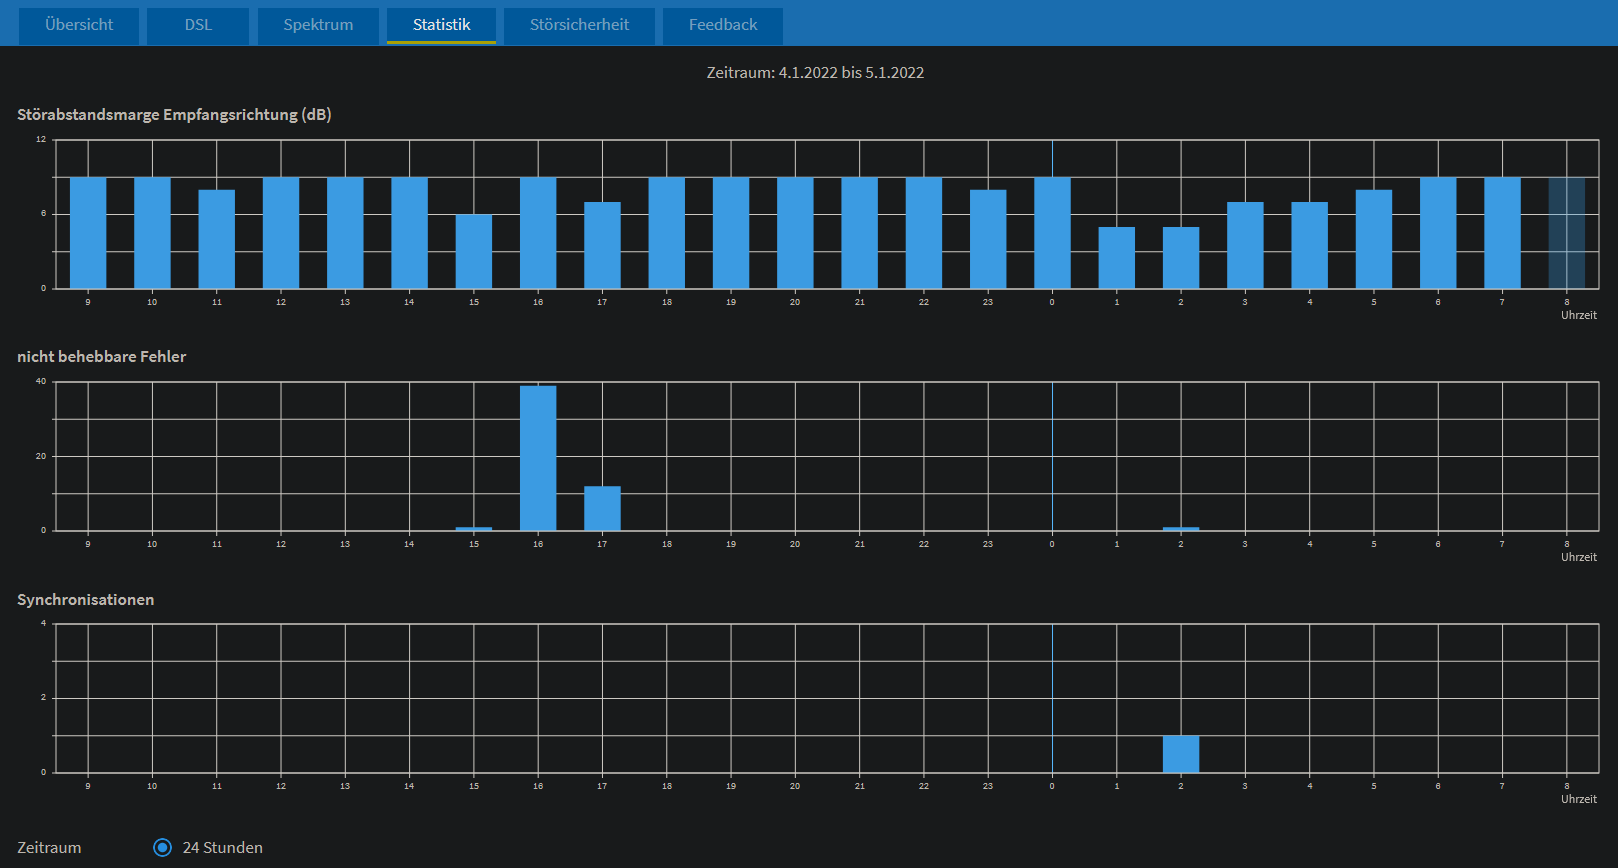Click the 7 Uhr bar in Störabstandsmarge chart
1618x868 pixels.
coord(1502,233)
